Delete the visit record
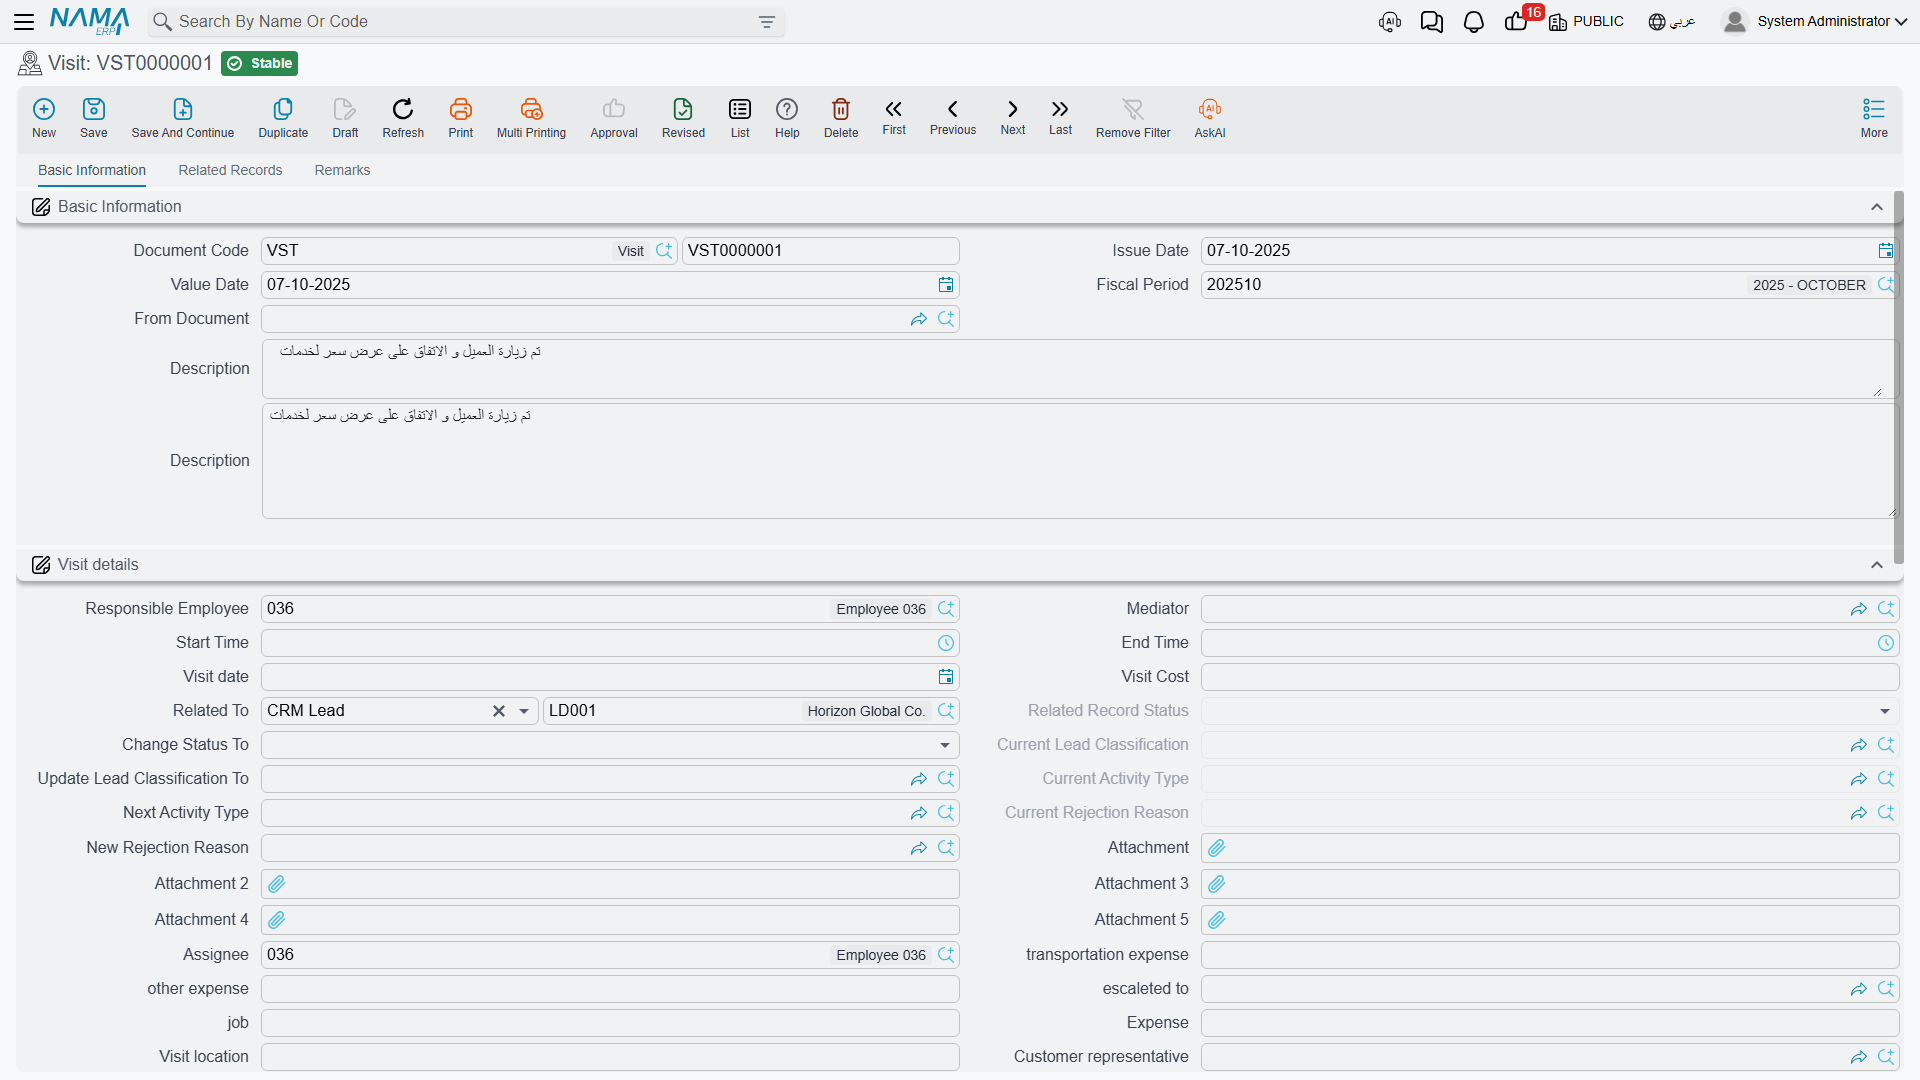 [841, 118]
